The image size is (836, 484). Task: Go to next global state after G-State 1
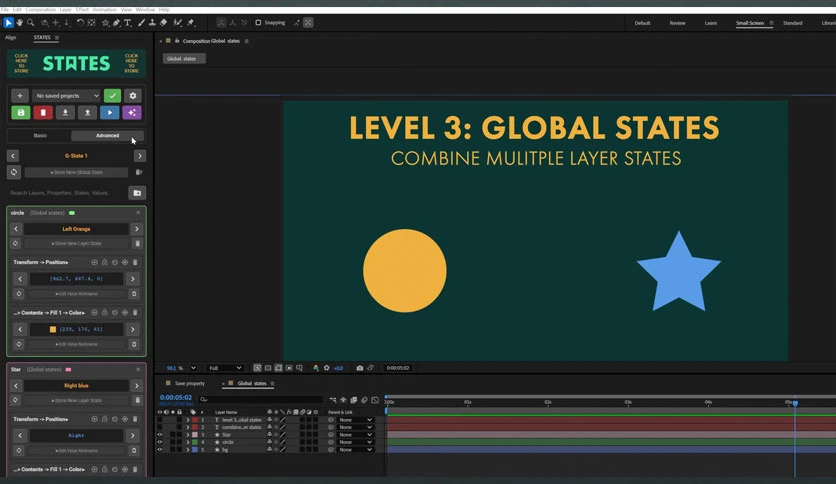[x=140, y=156]
